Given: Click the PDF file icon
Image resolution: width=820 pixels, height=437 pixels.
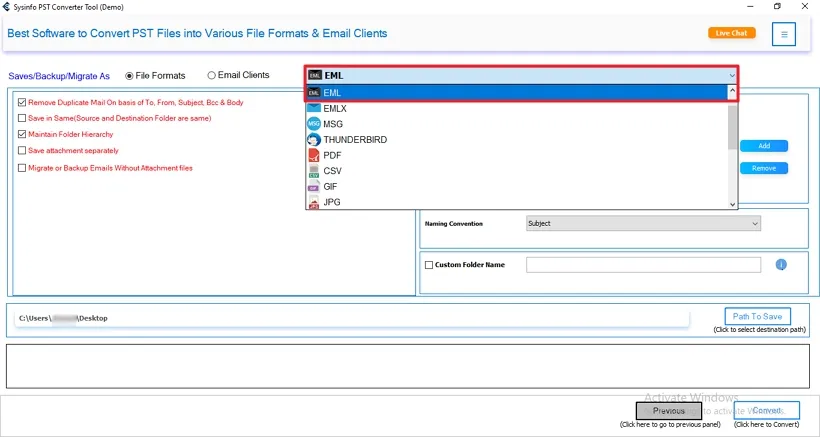Looking at the screenshot, I should pyautogui.click(x=314, y=156).
